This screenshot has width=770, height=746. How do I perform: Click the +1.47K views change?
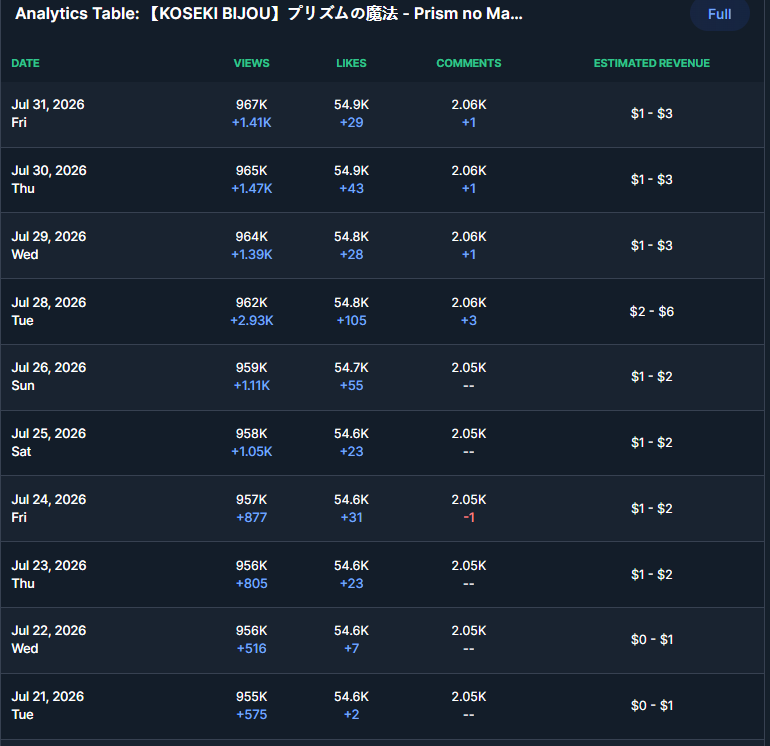(x=251, y=189)
